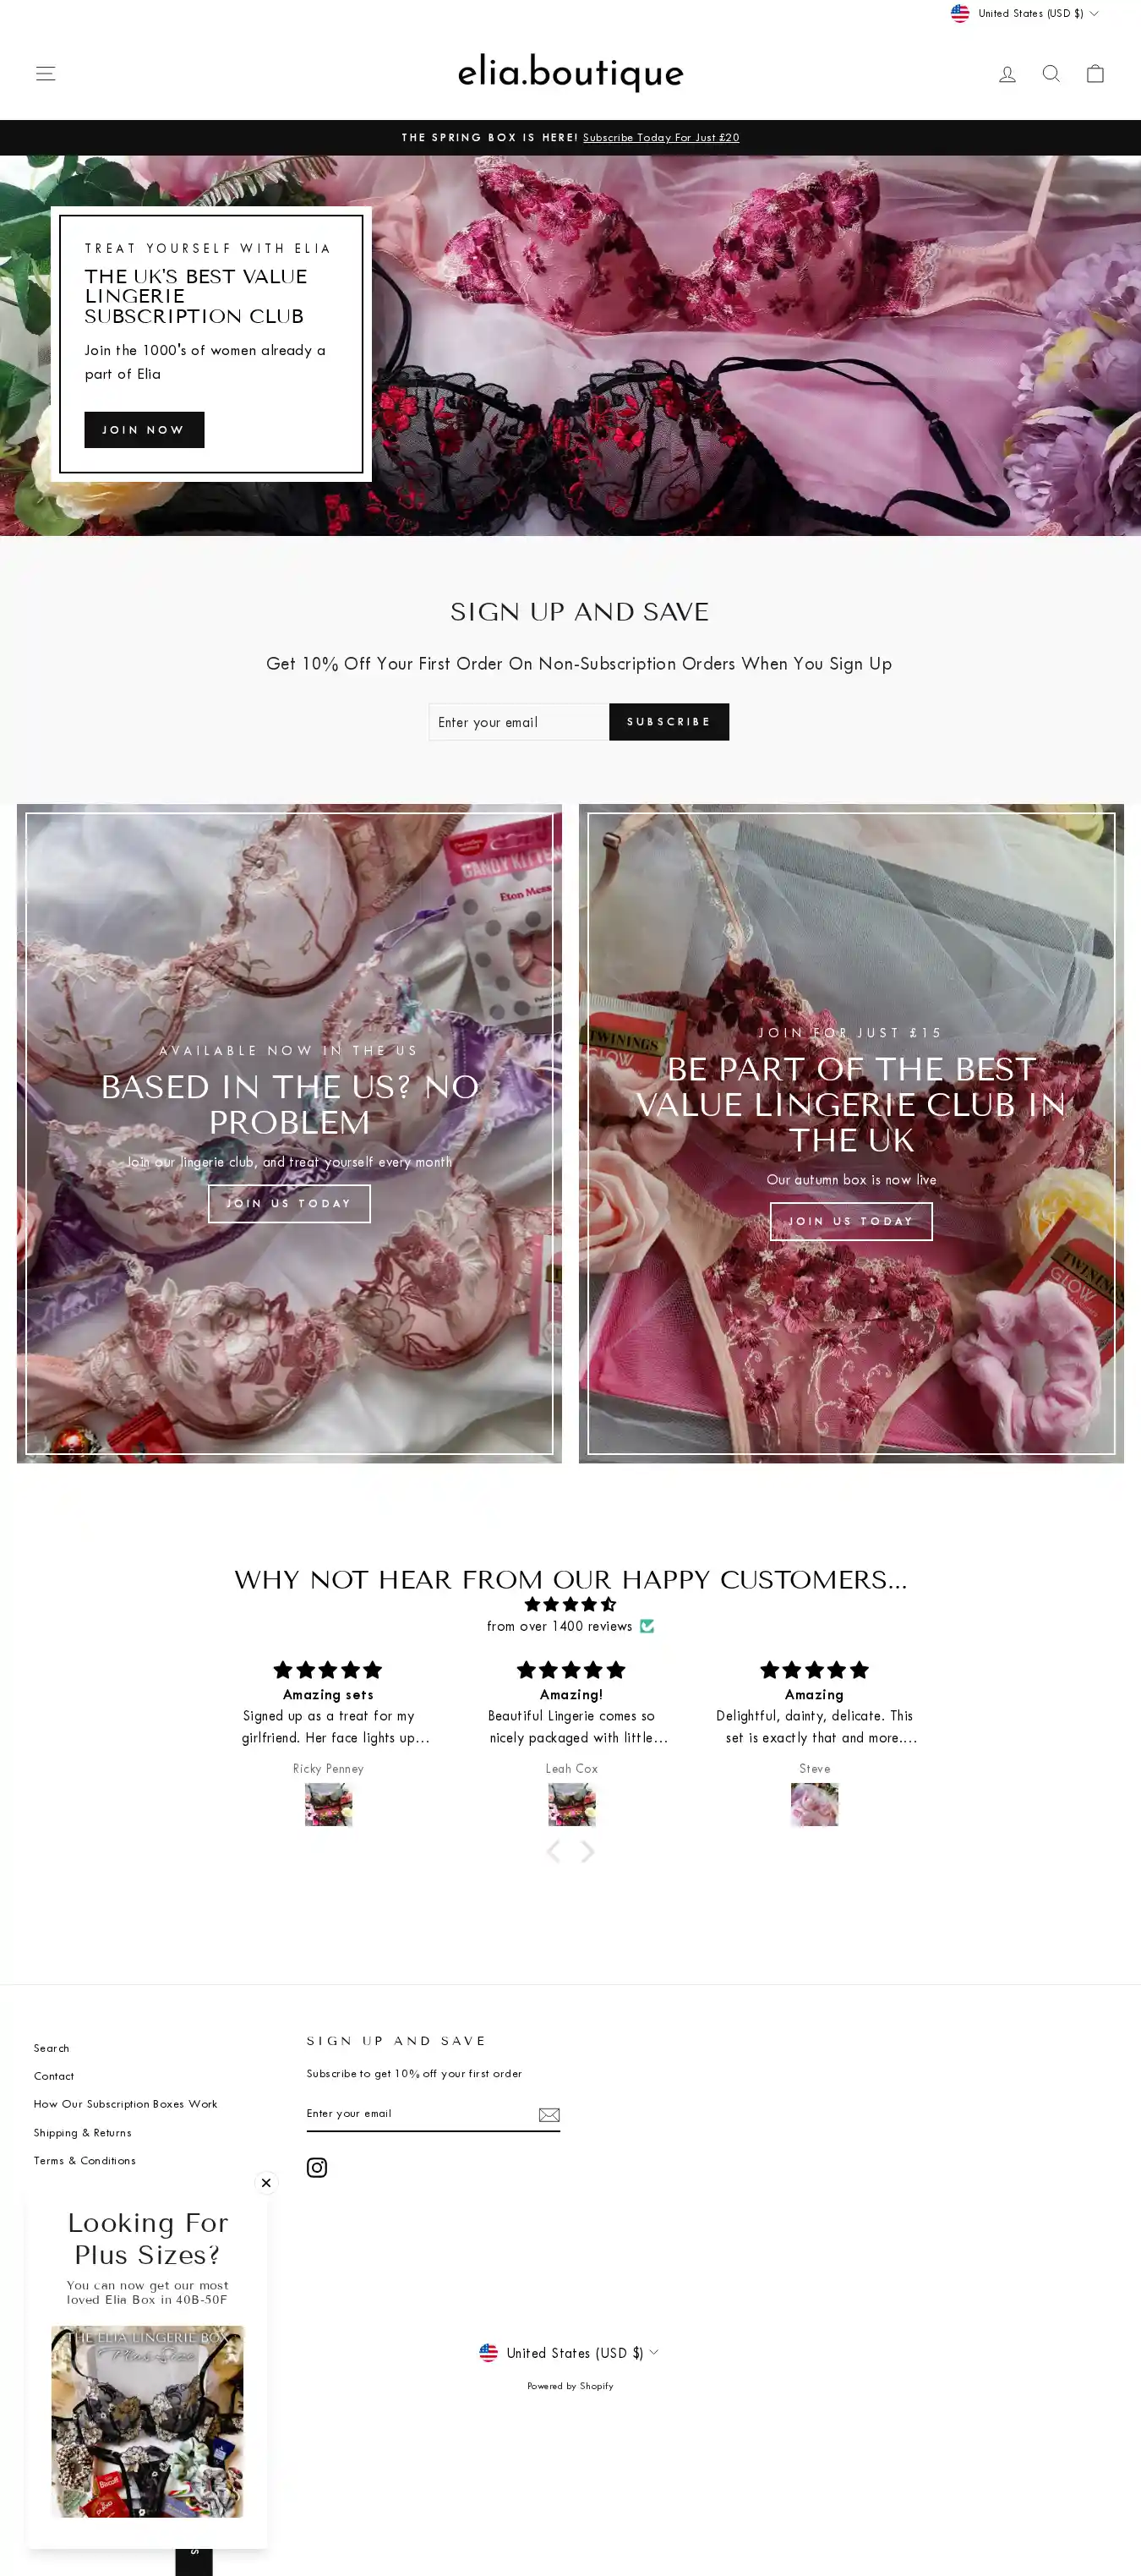Click the JOIN NOW button
Screen dimensions: 1141x2576
click(144, 430)
